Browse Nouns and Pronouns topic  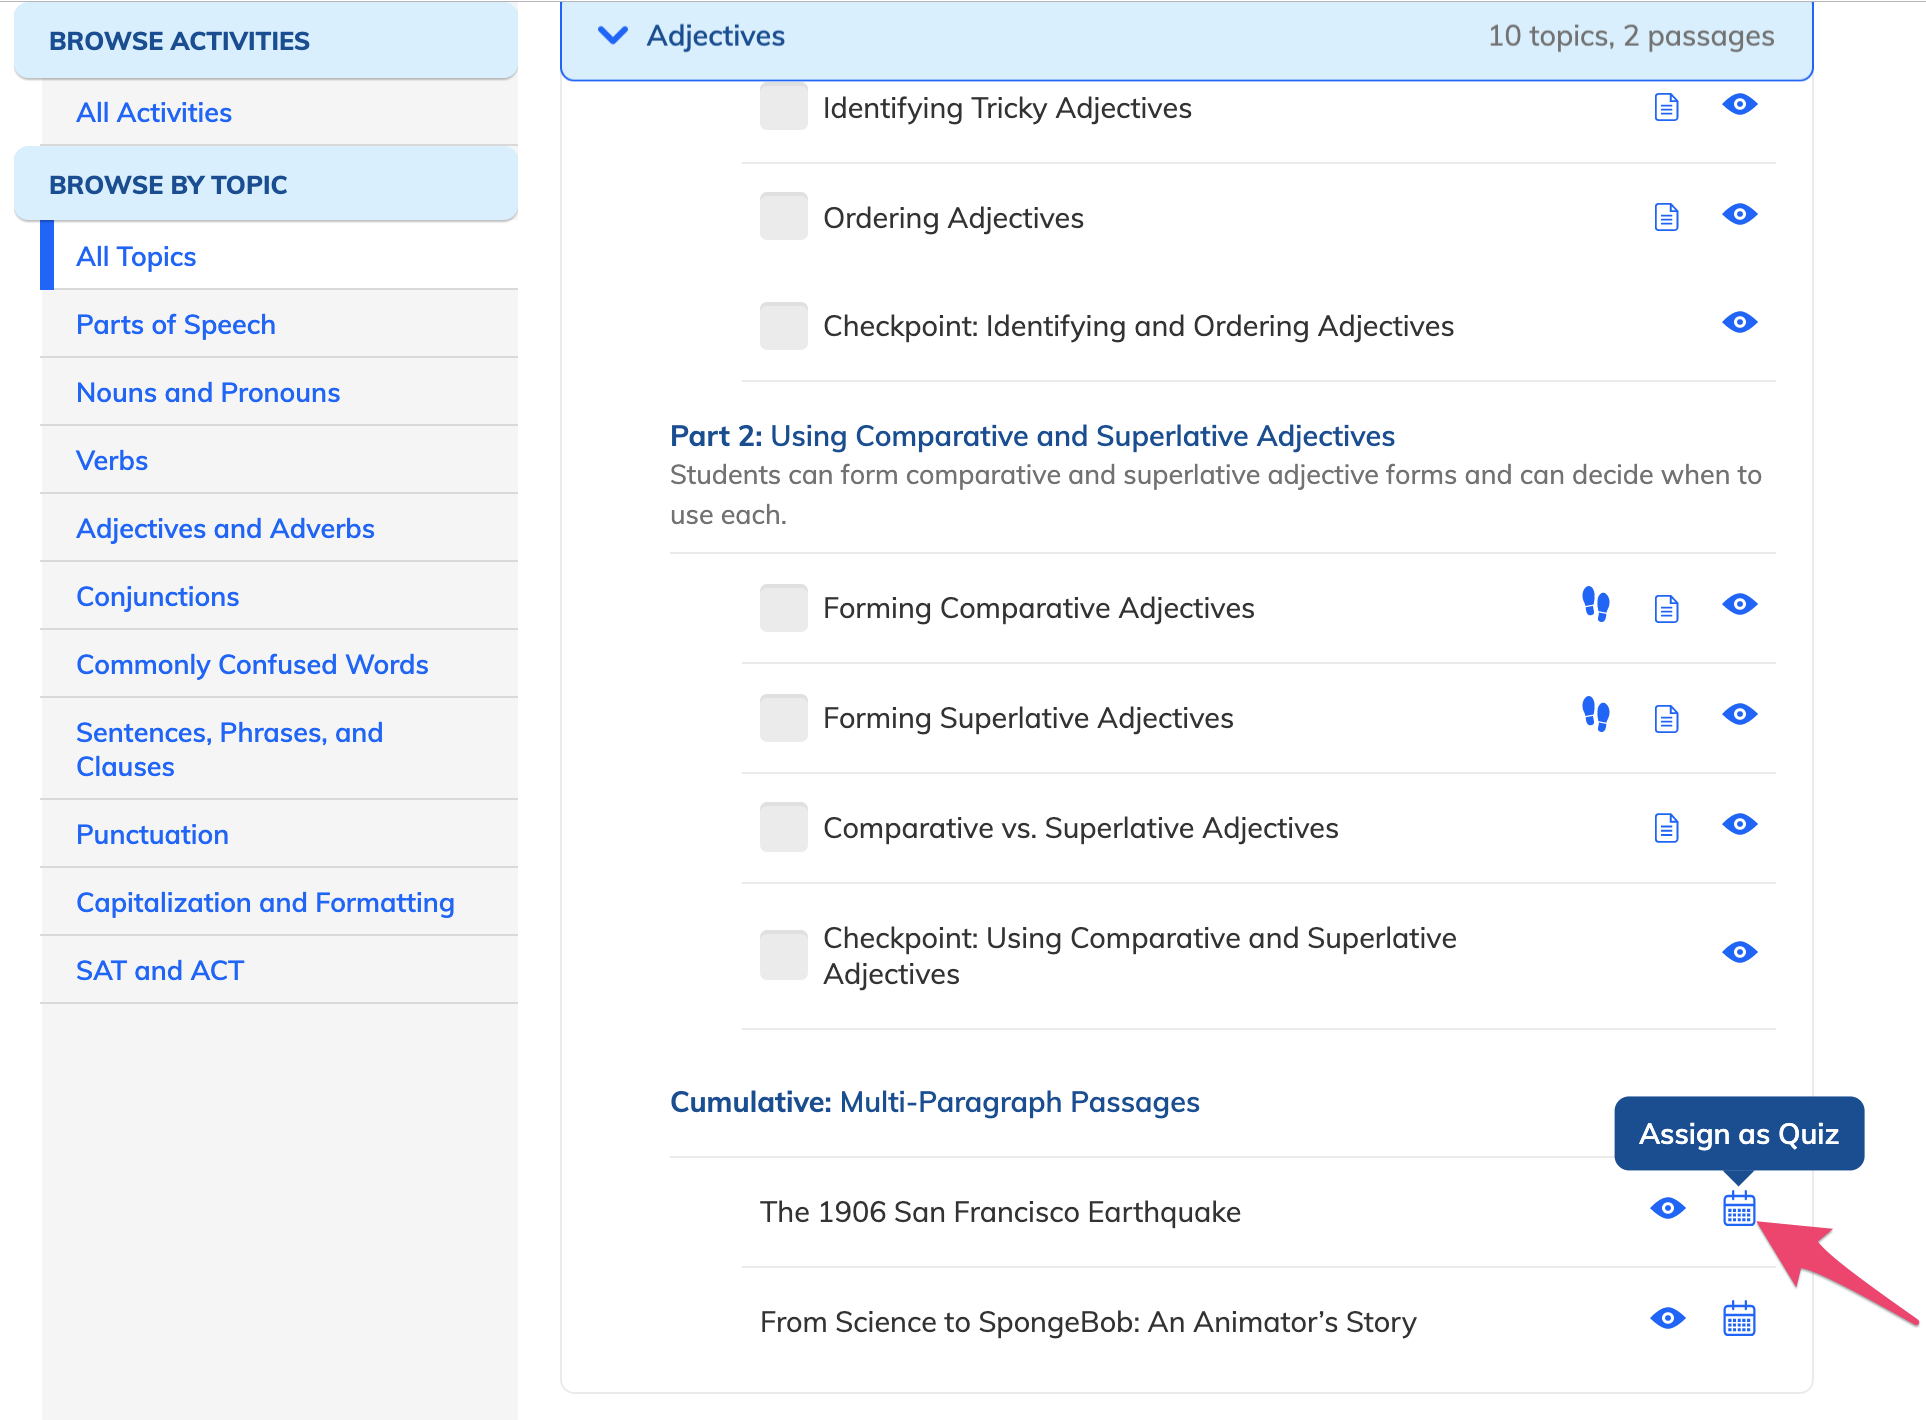click(x=208, y=392)
